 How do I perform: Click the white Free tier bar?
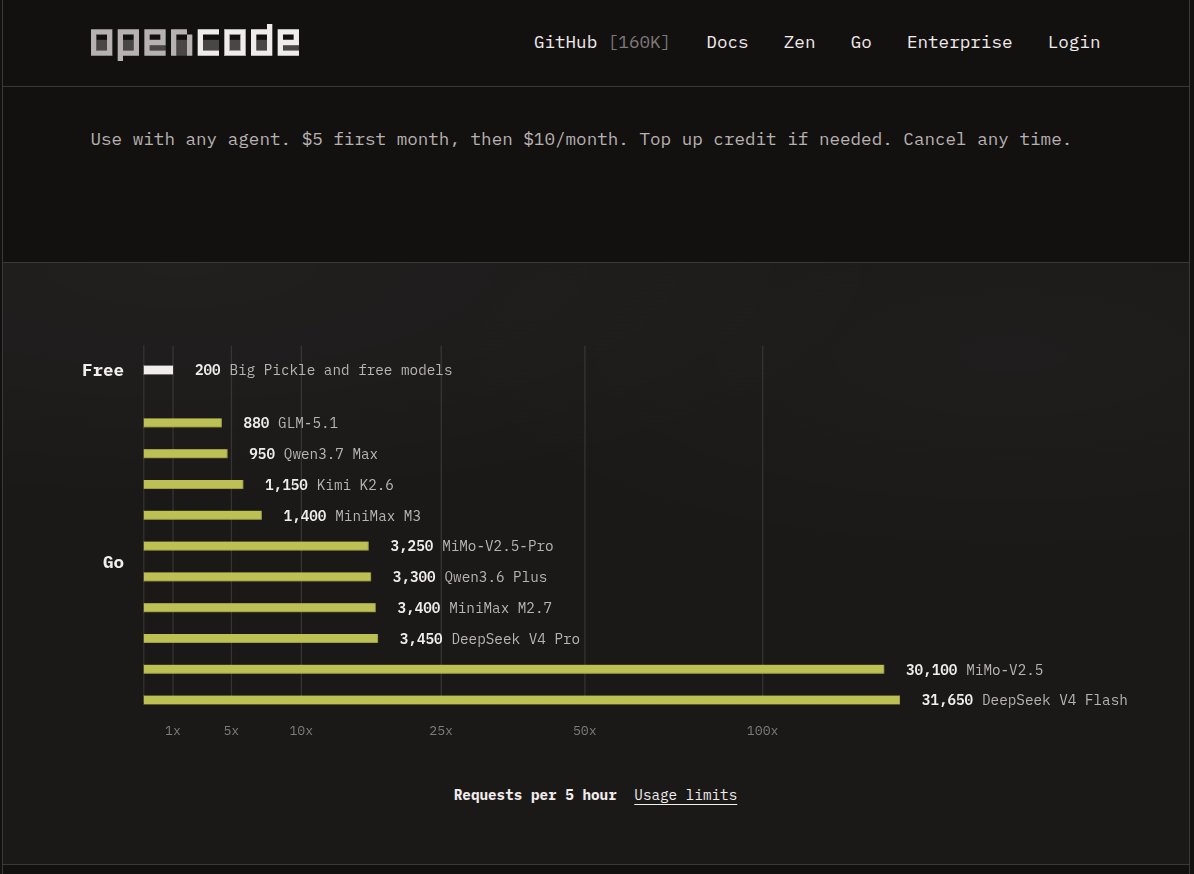(x=158, y=370)
